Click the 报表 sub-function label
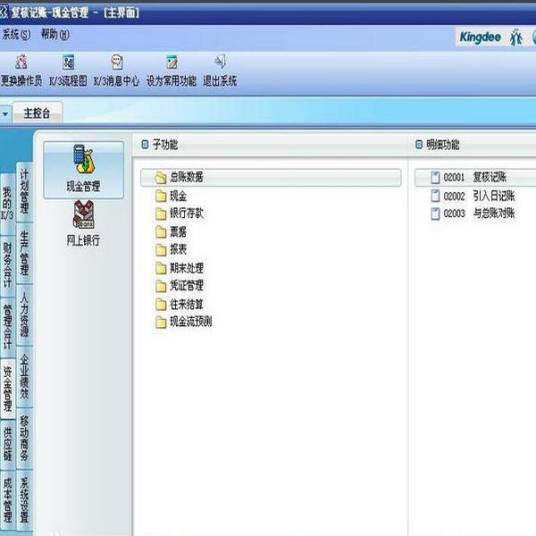Viewport: 536px width, 536px height. click(178, 250)
